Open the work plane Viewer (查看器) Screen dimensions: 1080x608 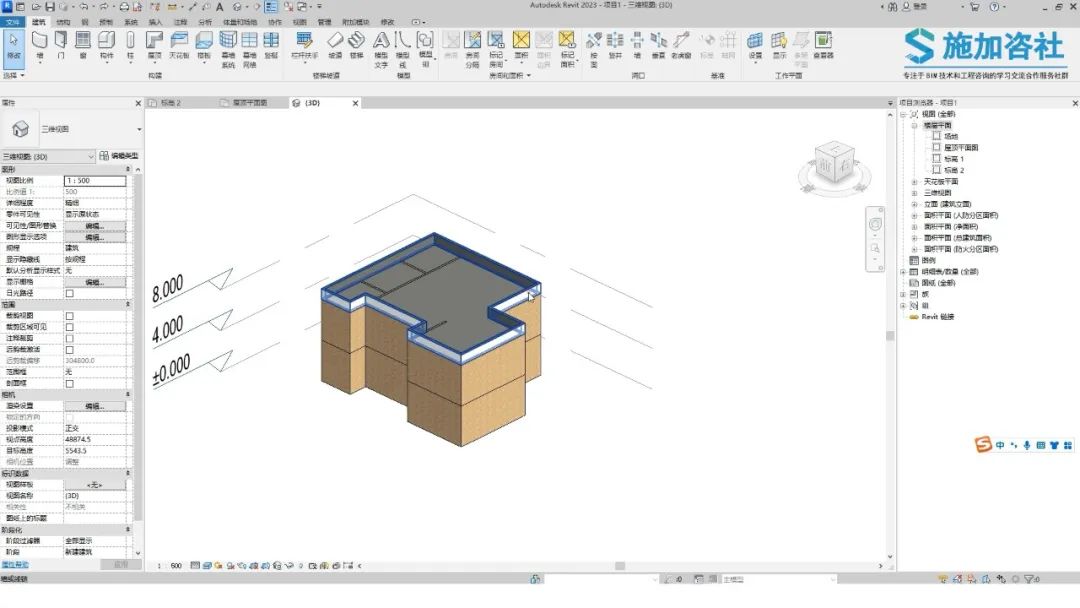[x=823, y=45]
